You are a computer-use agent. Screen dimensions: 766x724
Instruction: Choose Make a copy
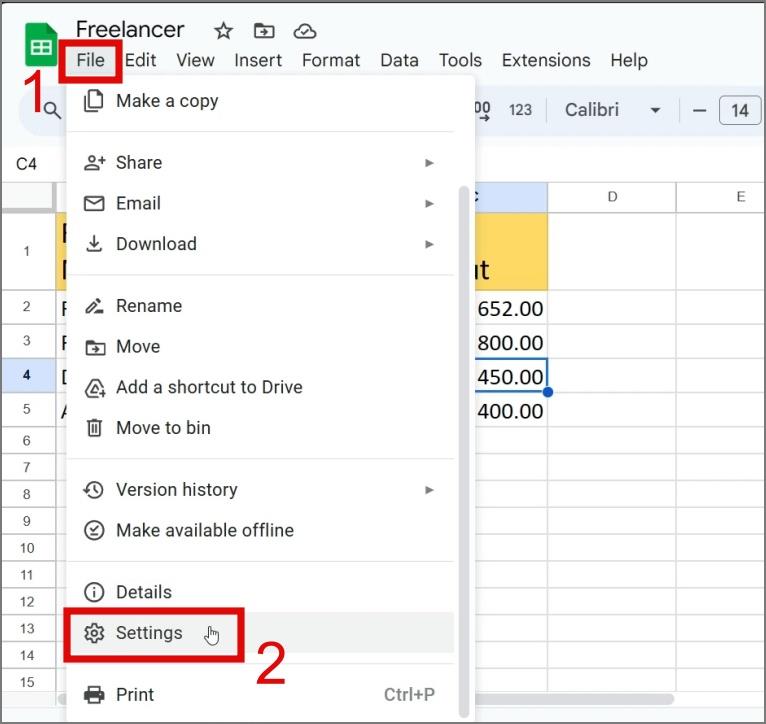260,101
